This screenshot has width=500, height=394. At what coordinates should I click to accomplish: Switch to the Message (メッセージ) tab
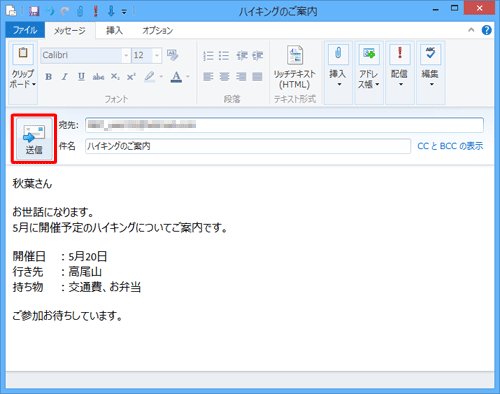(70, 31)
